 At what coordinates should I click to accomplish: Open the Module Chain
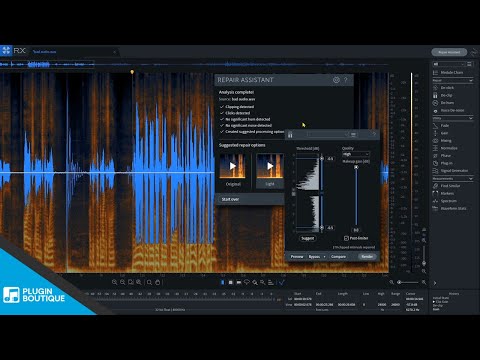(x=452, y=72)
